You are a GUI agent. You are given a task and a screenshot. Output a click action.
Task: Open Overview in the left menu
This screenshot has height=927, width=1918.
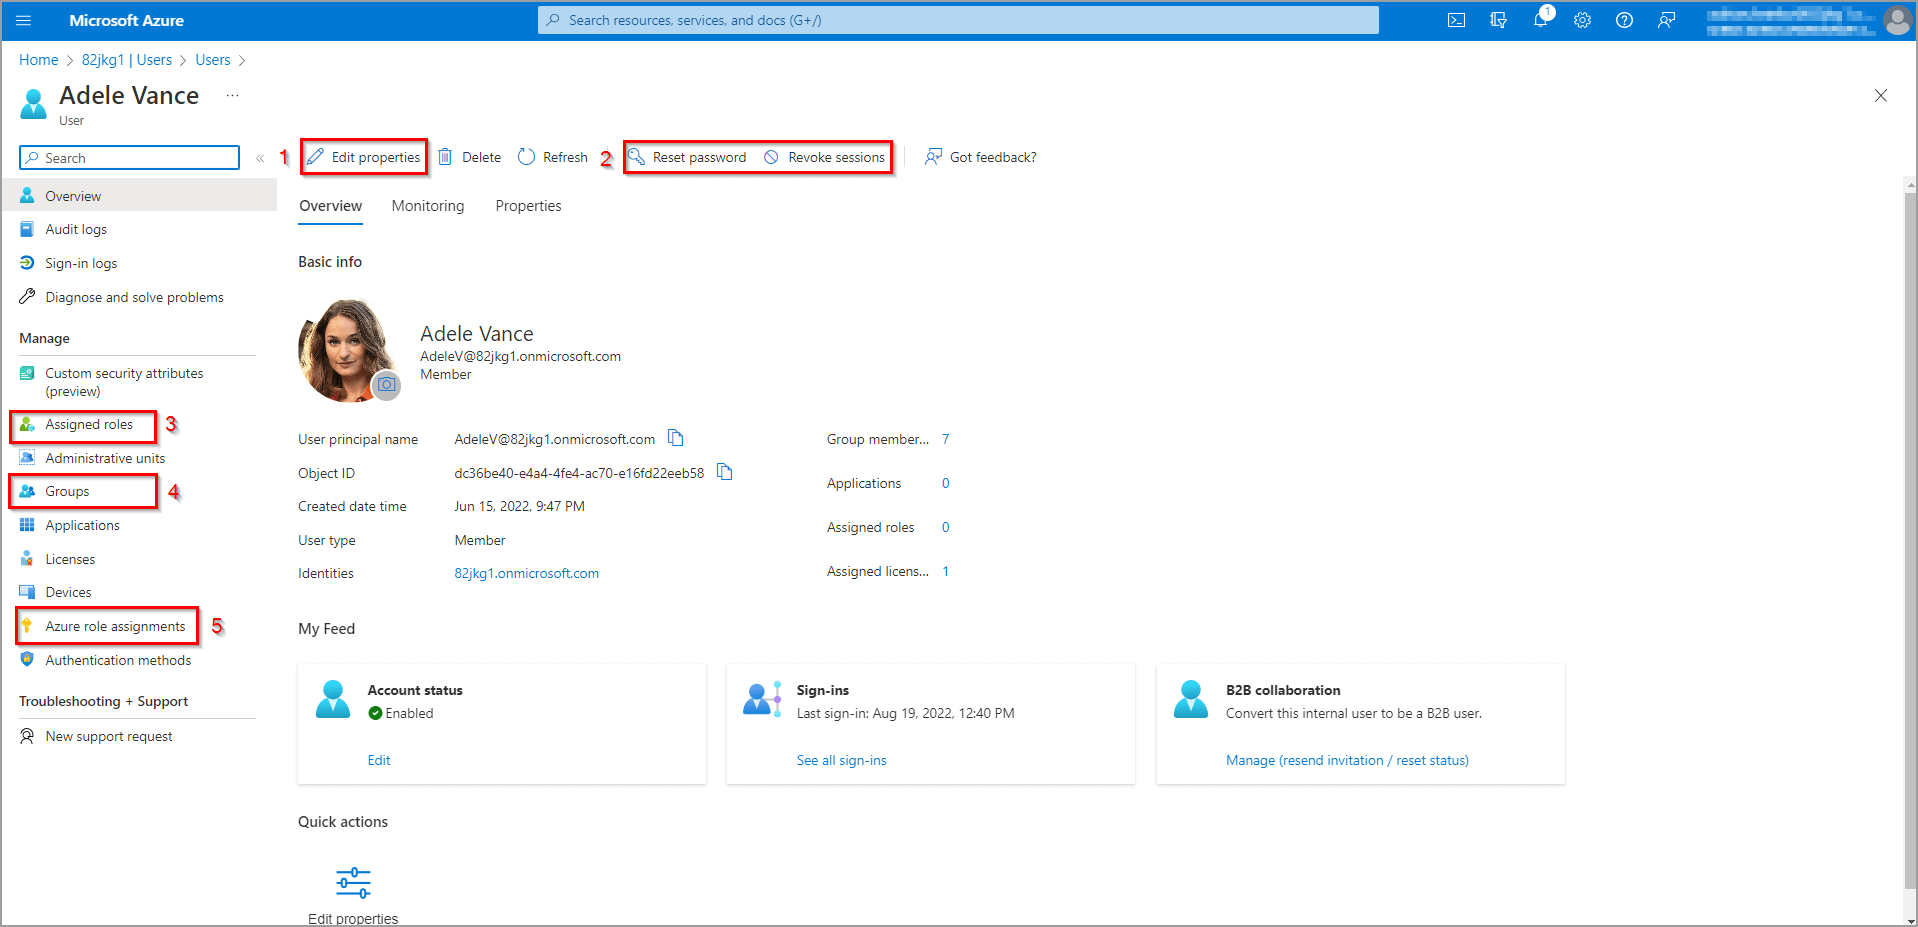tap(139, 196)
